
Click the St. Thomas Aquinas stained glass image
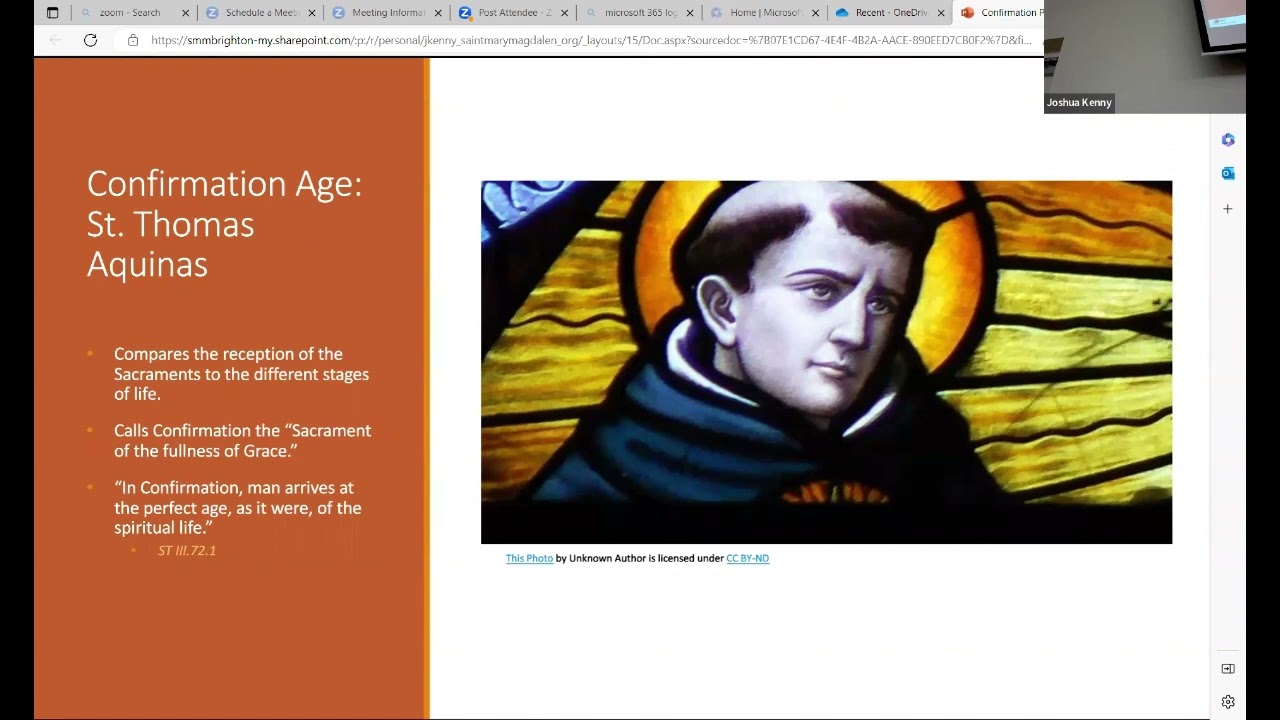[x=826, y=362]
